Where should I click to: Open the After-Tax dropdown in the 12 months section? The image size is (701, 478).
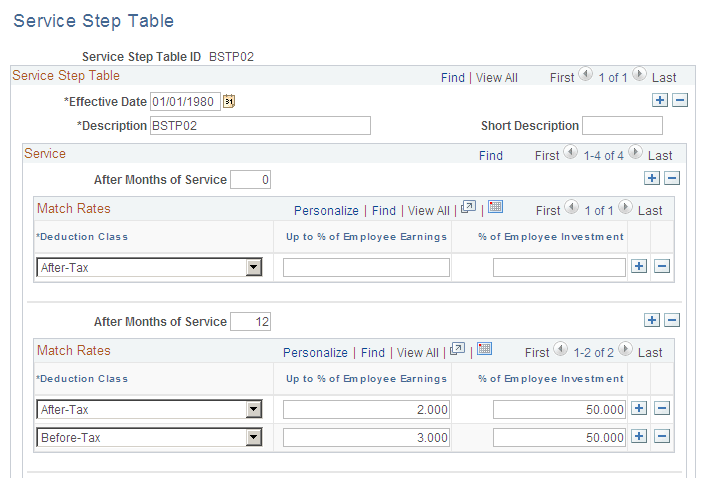click(253, 409)
